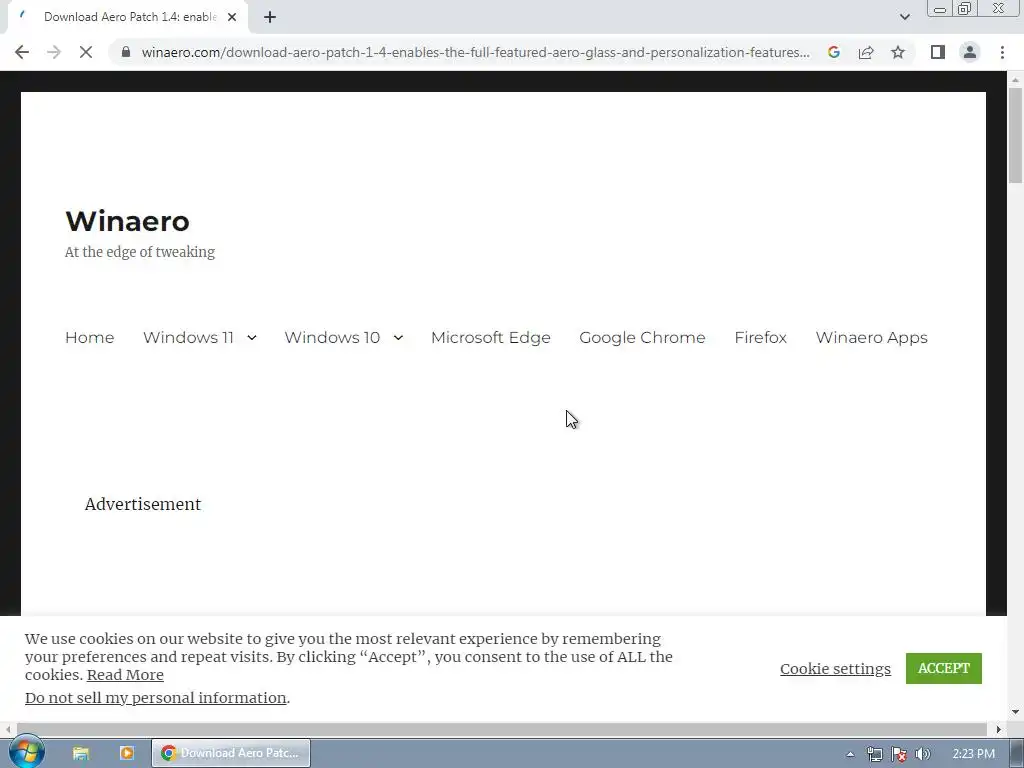Open the Google Chrome menu item
The height and width of the screenshot is (768, 1024).
click(642, 338)
